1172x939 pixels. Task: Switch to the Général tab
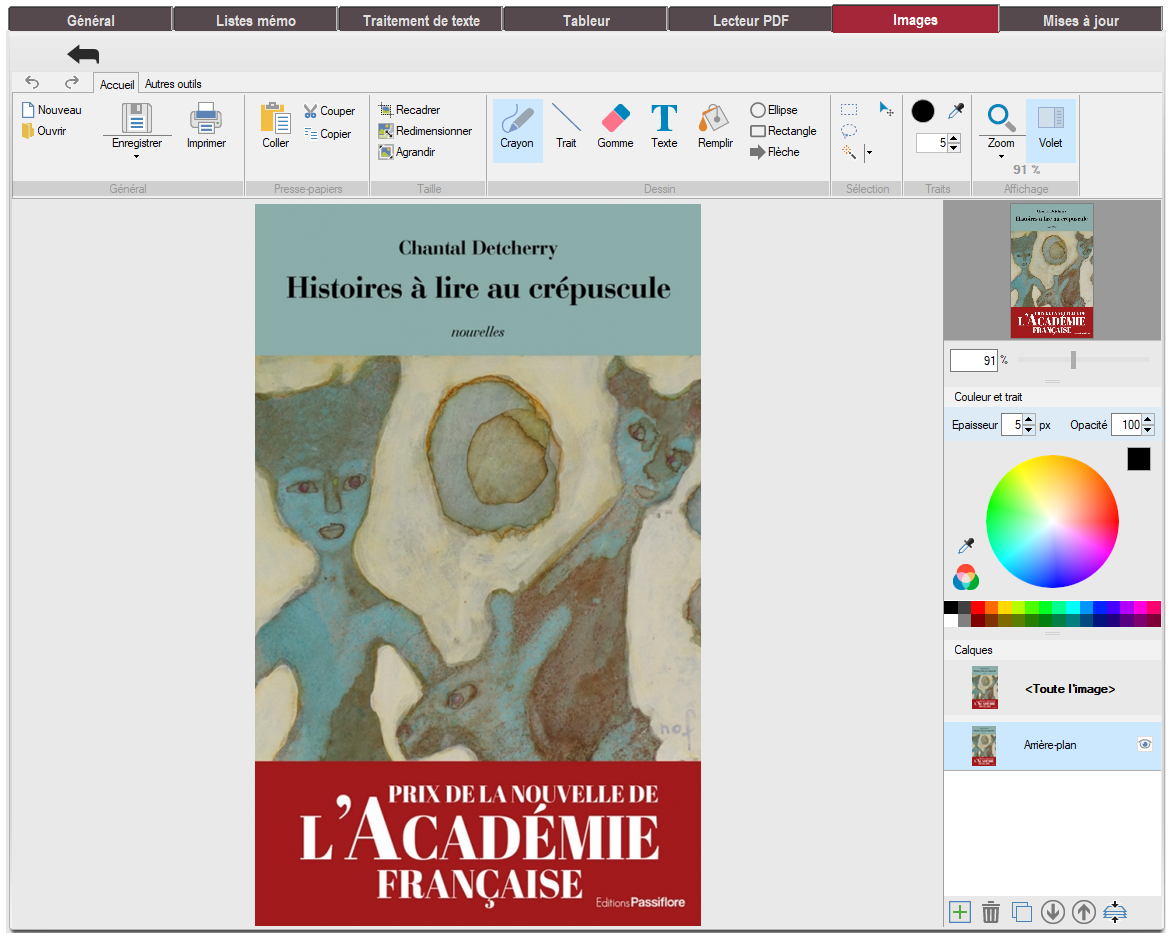point(90,20)
